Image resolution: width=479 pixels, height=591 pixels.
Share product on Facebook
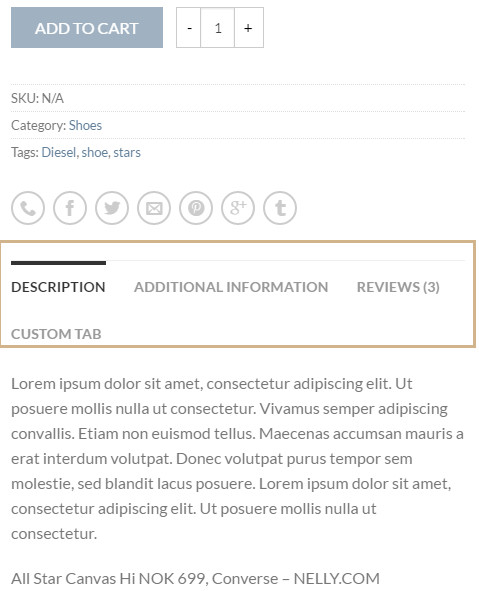click(70, 208)
